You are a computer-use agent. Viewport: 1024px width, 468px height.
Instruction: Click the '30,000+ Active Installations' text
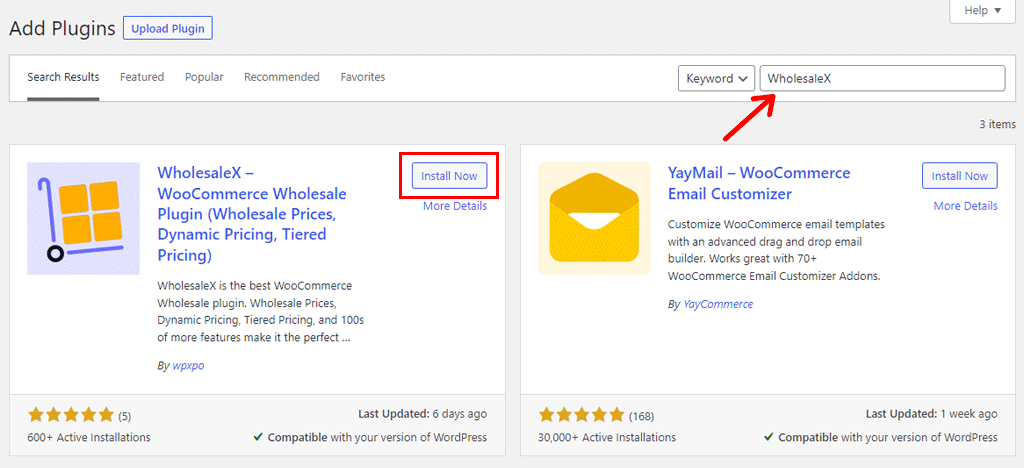pyautogui.click(x=607, y=437)
